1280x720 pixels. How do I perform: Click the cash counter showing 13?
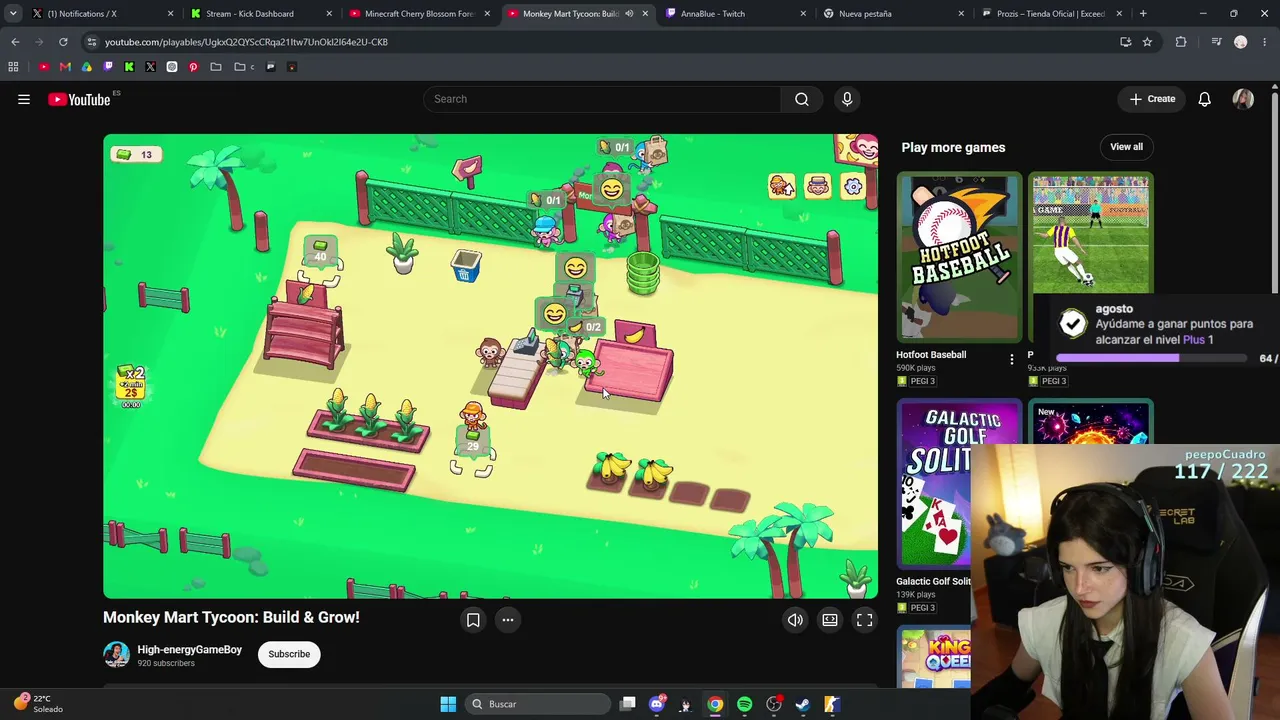point(136,154)
